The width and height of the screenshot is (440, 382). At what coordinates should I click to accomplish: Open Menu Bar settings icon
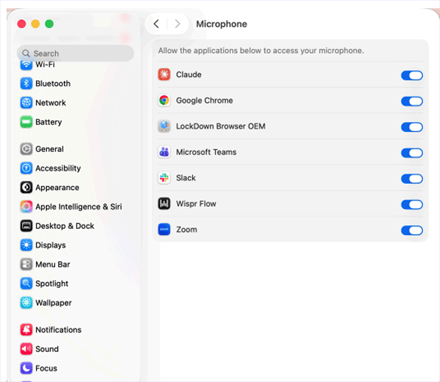coord(26,264)
